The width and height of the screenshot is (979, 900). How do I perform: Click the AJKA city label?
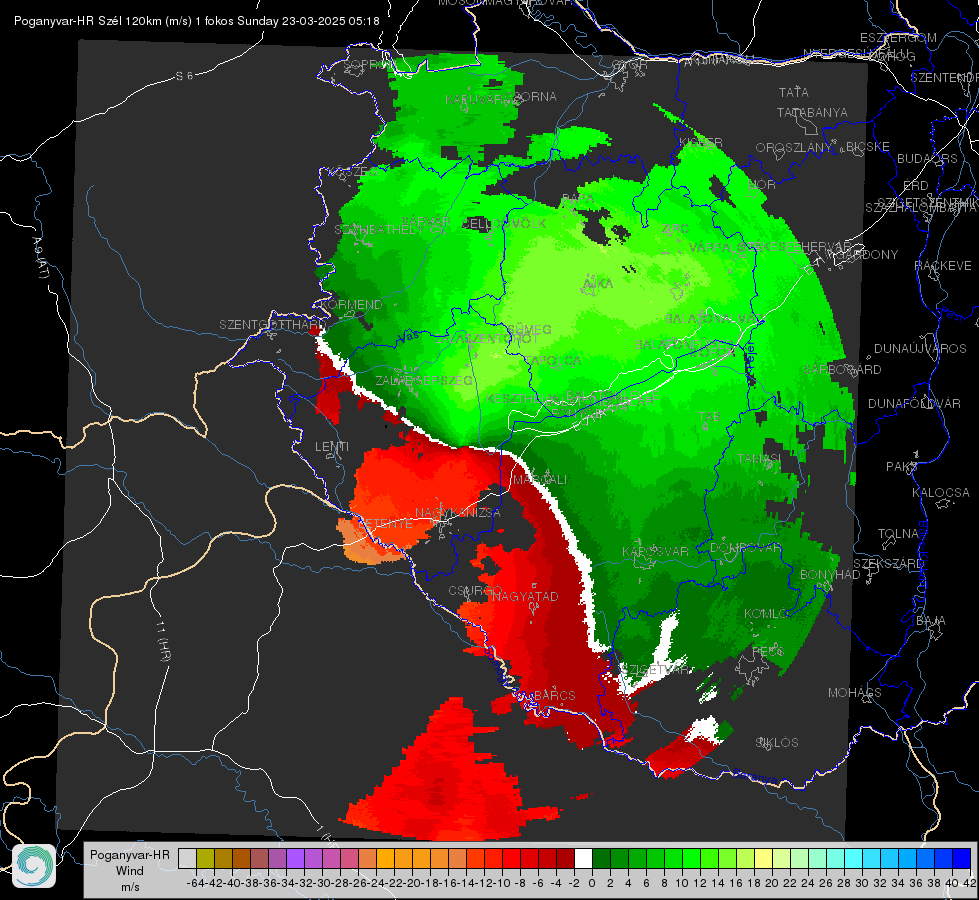(598, 284)
